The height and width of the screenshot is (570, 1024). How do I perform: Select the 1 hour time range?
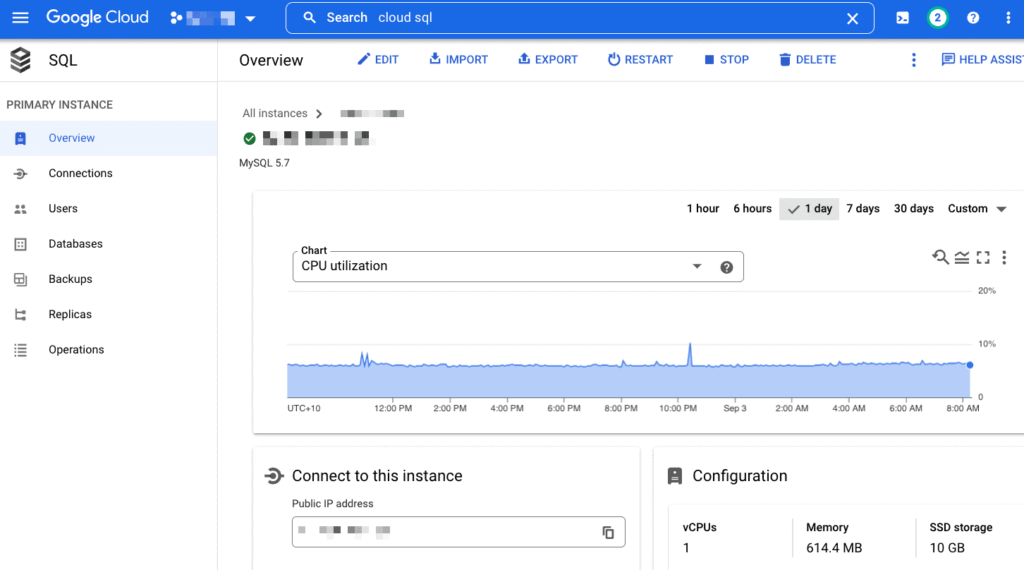click(x=703, y=208)
